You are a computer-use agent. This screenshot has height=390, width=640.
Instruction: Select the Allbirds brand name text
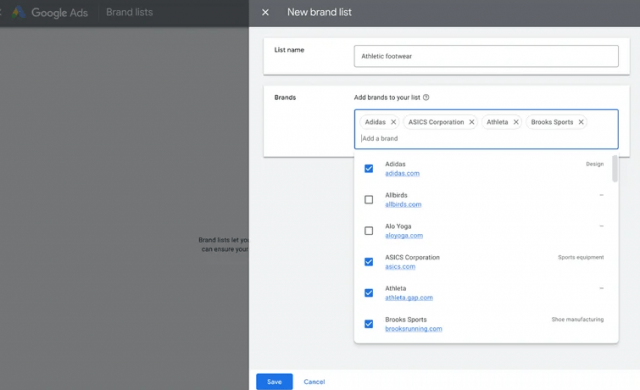pos(396,195)
